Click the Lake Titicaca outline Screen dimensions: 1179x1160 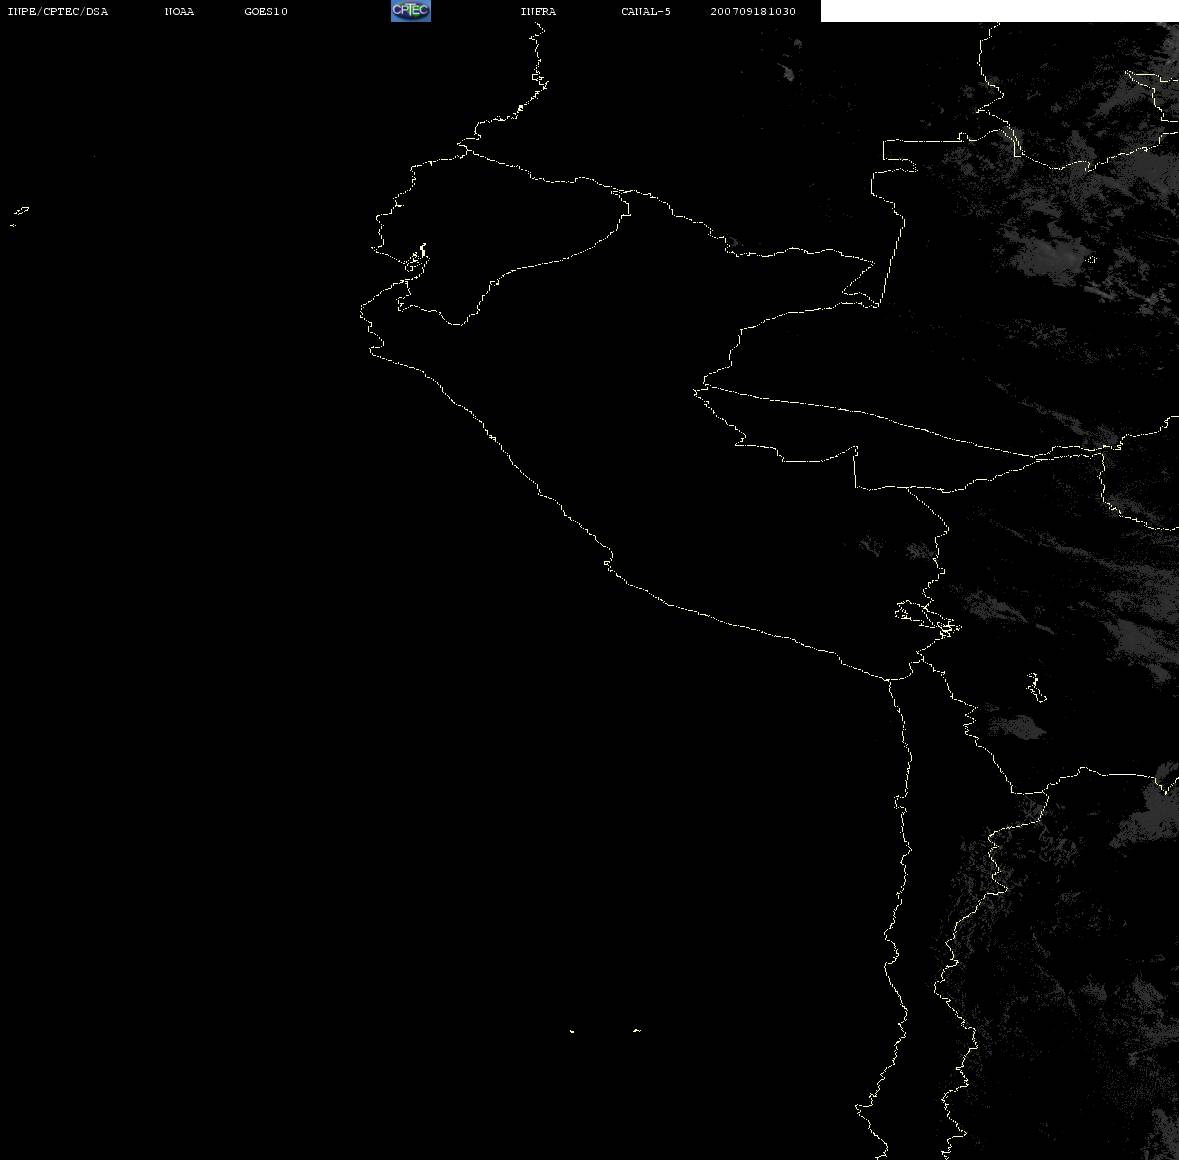[x=927, y=618]
